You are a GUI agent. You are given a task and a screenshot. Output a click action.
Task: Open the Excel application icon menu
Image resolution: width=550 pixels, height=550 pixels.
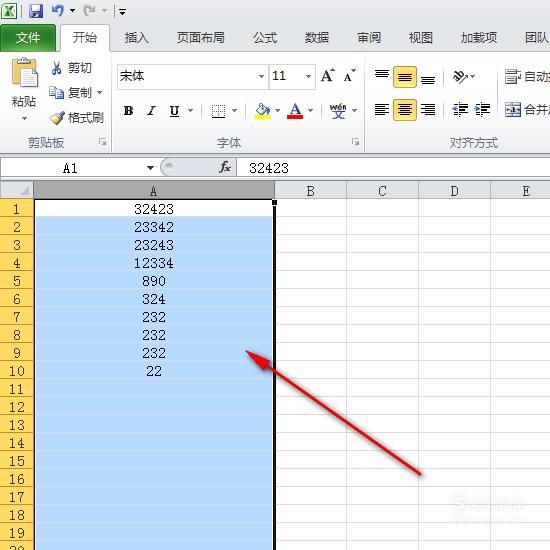(x=9, y=11)
